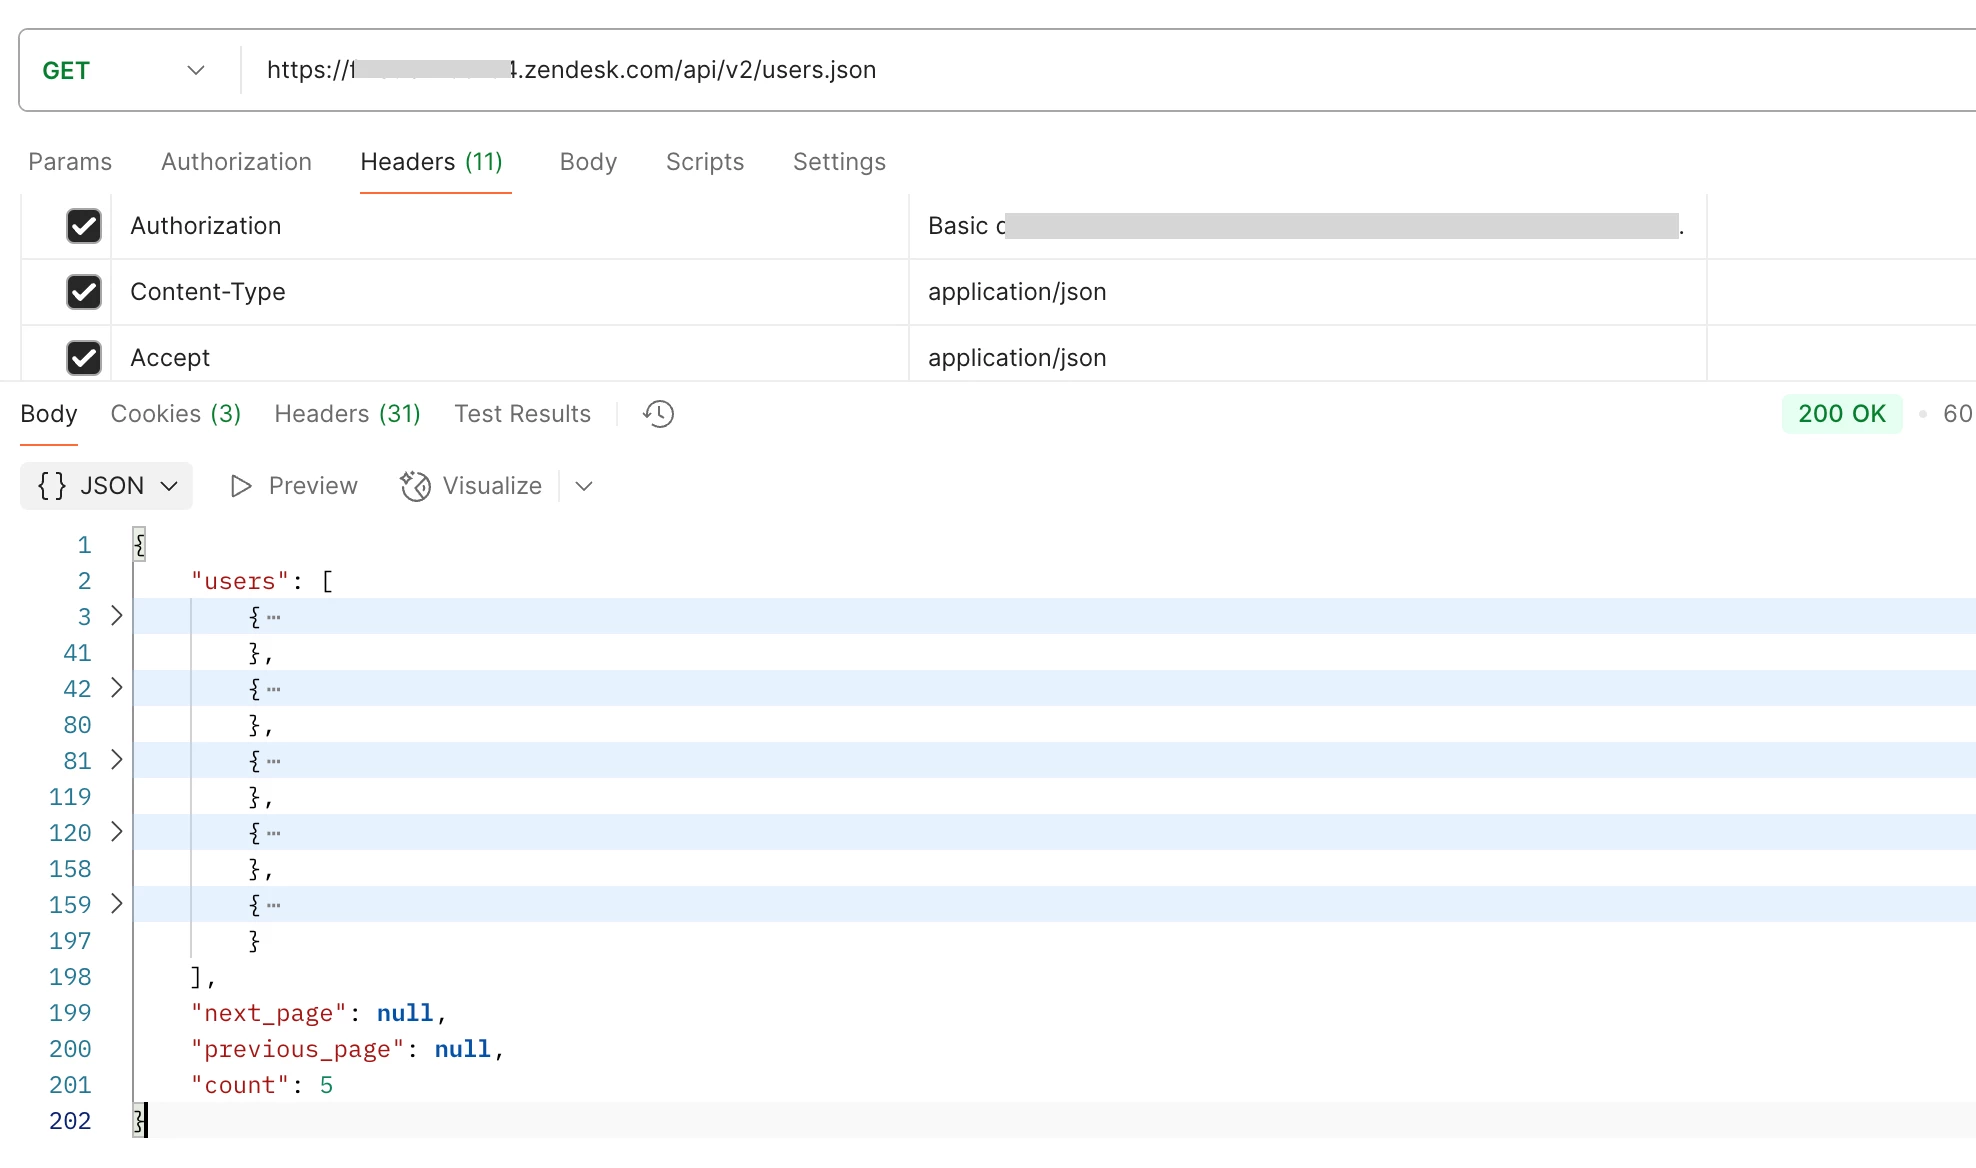Open the response history clock icon
Image resolution: width=1976 pixels, height=1168 pixels.
pyautogui.click(x=658, y=414)
